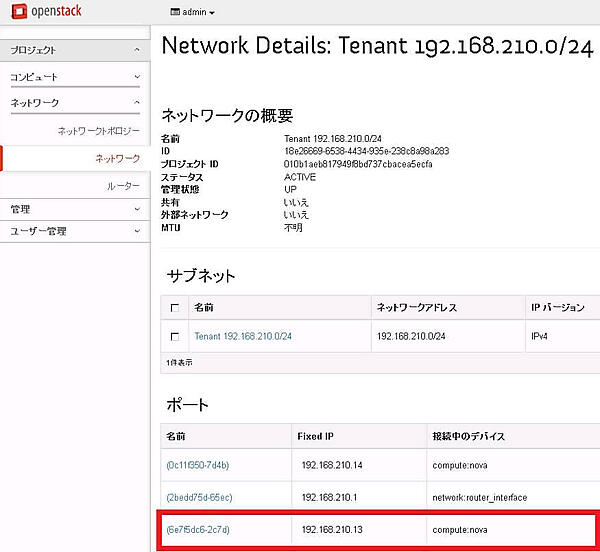Check the Tenant 192.168.210.0/24 subnet row checkbox
The width and height of the screenshot is (600, 552).
(x=175, y=337)
